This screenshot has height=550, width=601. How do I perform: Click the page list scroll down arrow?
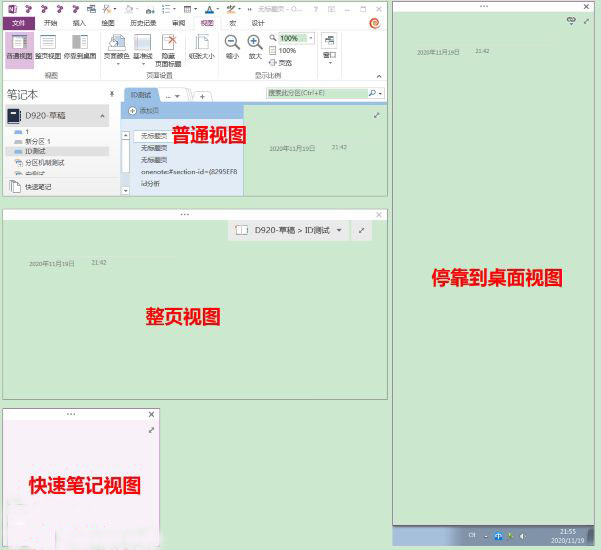(x=126, y=190)
